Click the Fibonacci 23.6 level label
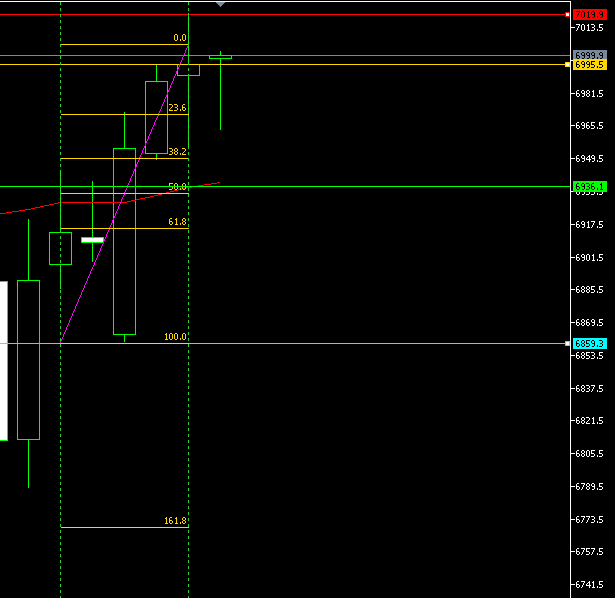This screenshot has width=615, height=598. click(x=177, y=108)
